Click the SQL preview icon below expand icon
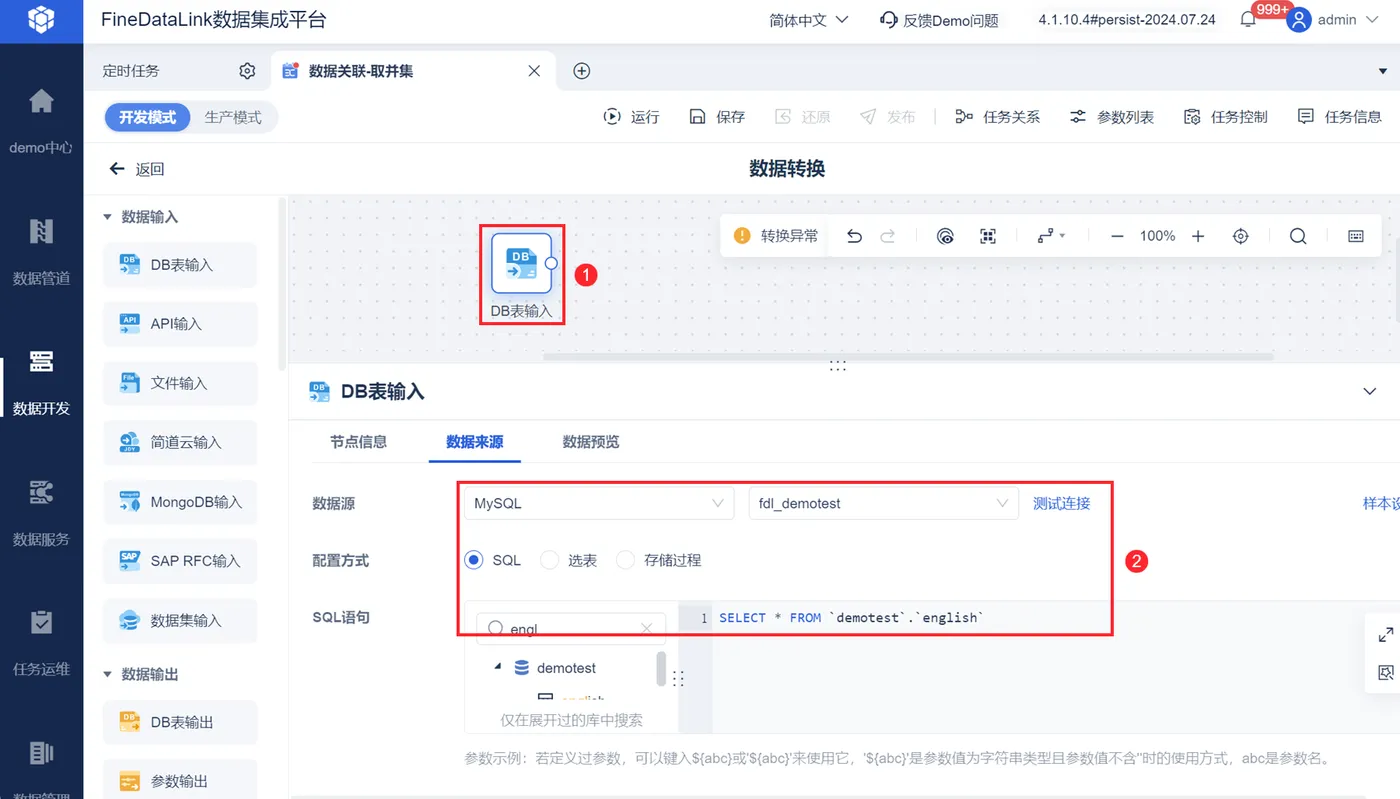This screenshot has width=1400, height=799. [1386, 672]
